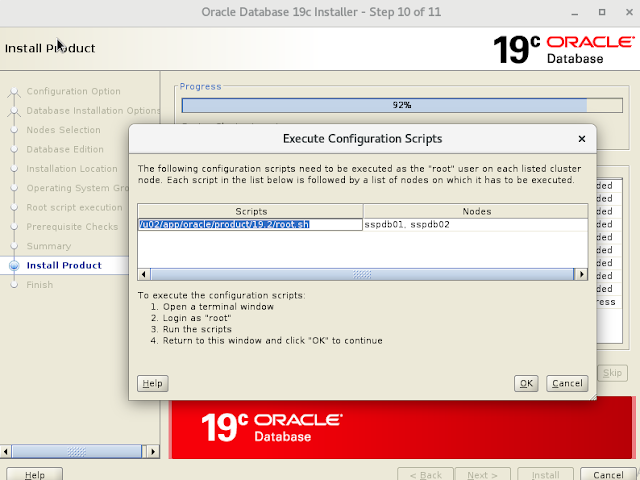Click the scripts table right scroll arrow

(581, 274)
